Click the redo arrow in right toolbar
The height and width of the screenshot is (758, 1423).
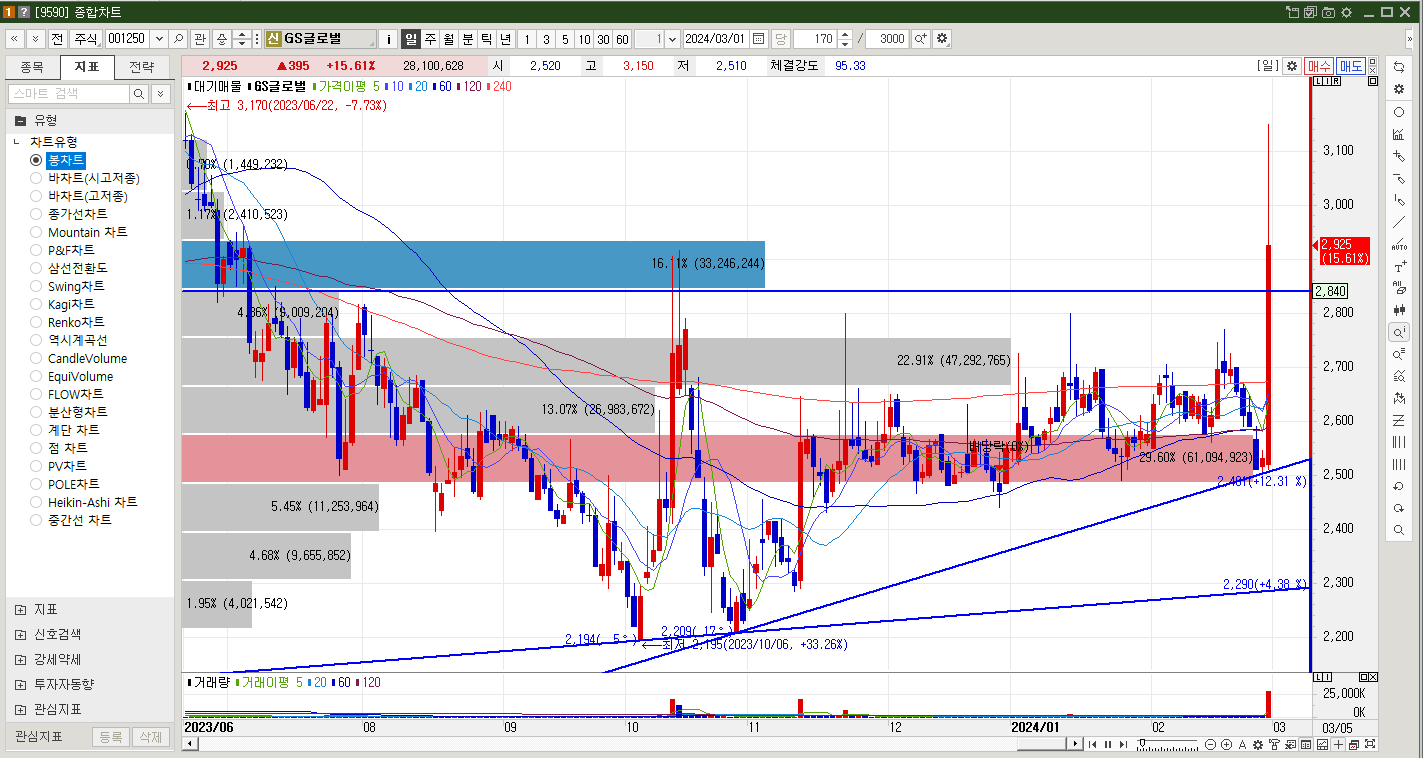coord(1399,508)
